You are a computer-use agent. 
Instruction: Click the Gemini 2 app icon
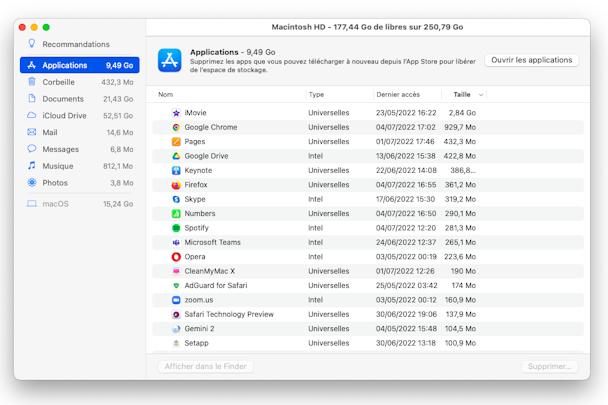176,329
